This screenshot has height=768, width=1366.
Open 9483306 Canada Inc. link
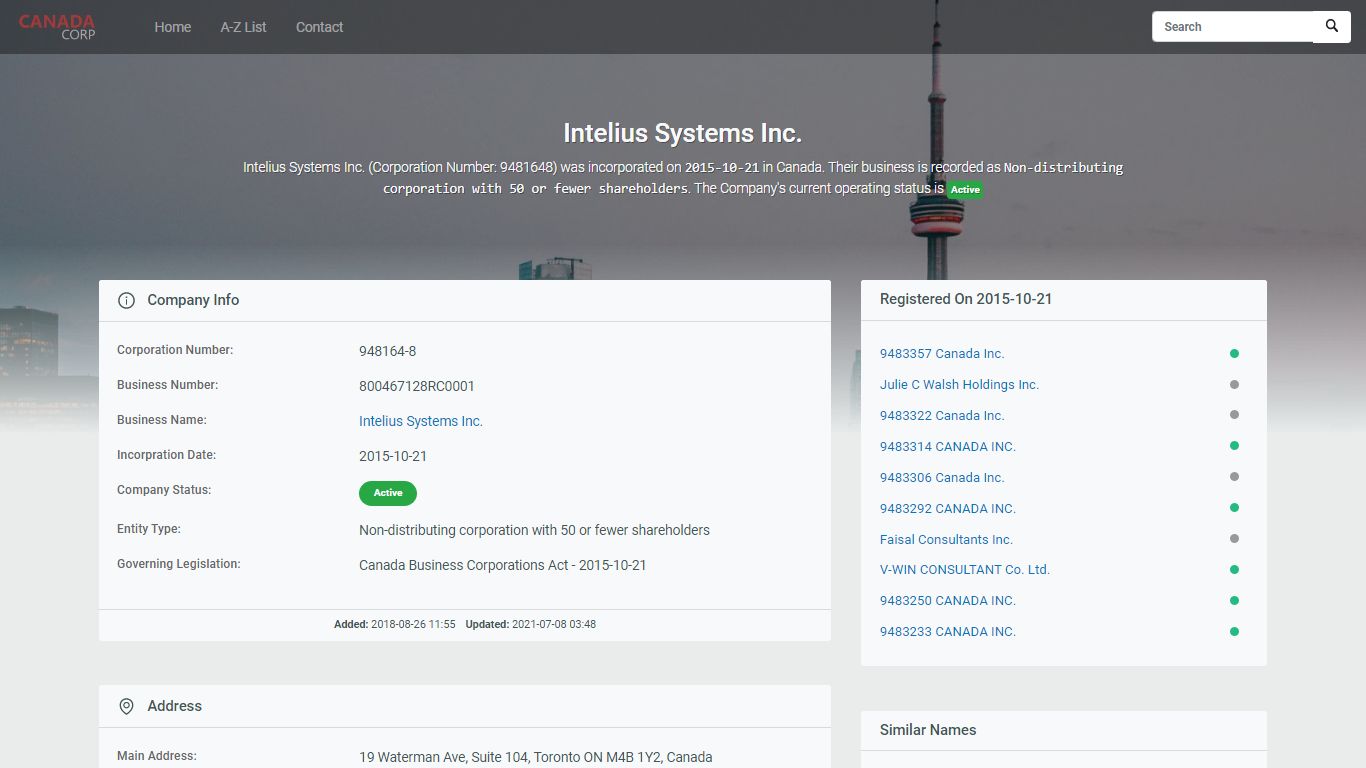point(942,477)
